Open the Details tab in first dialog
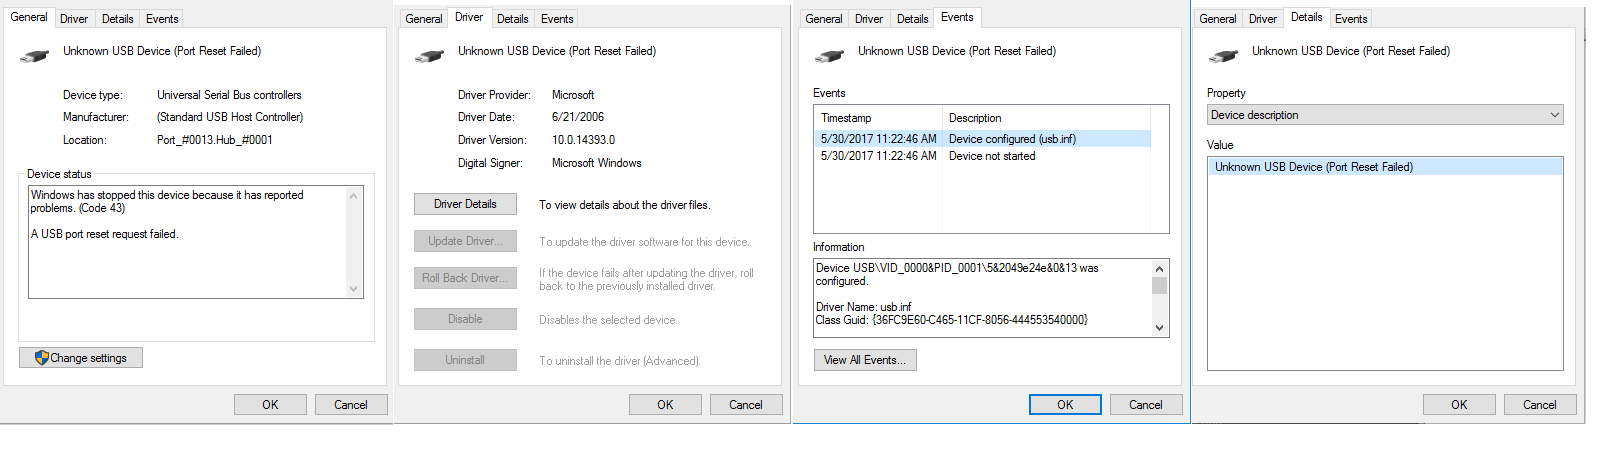 coord(117,19)
